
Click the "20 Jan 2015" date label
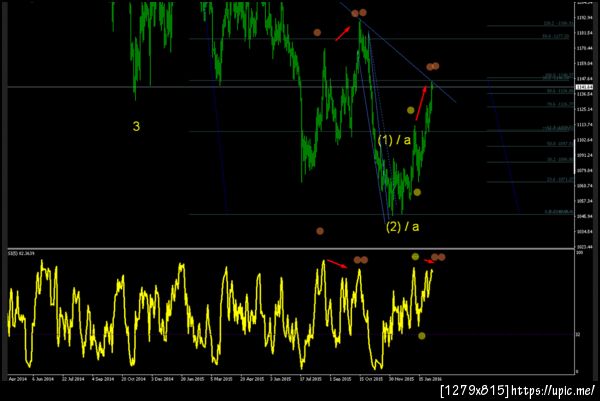[192, 379]
